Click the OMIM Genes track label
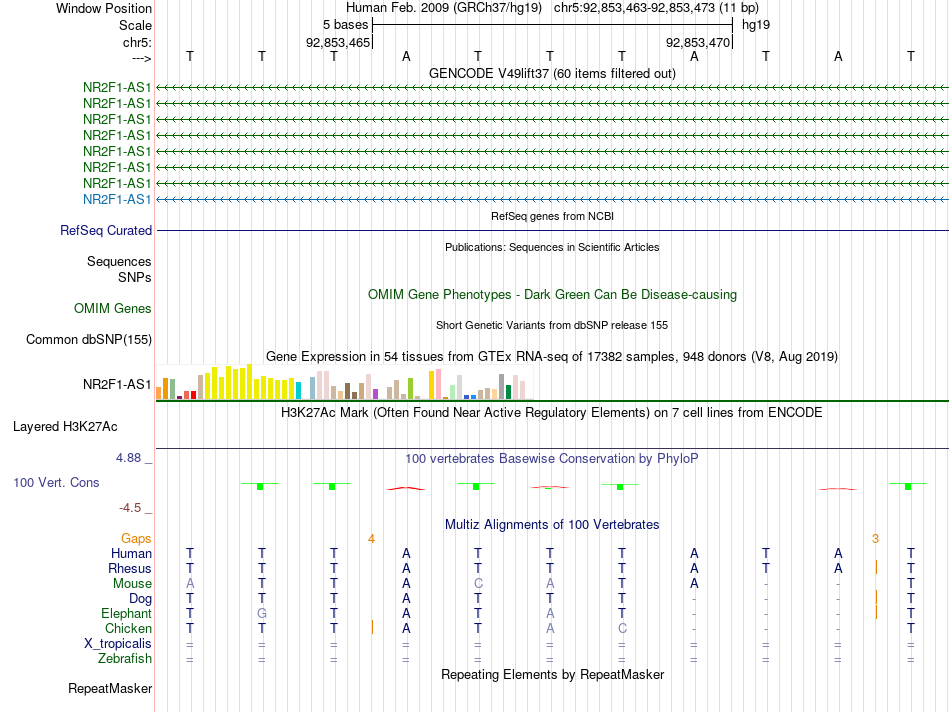This screenshot has width=950, height=712. (113, 308)
